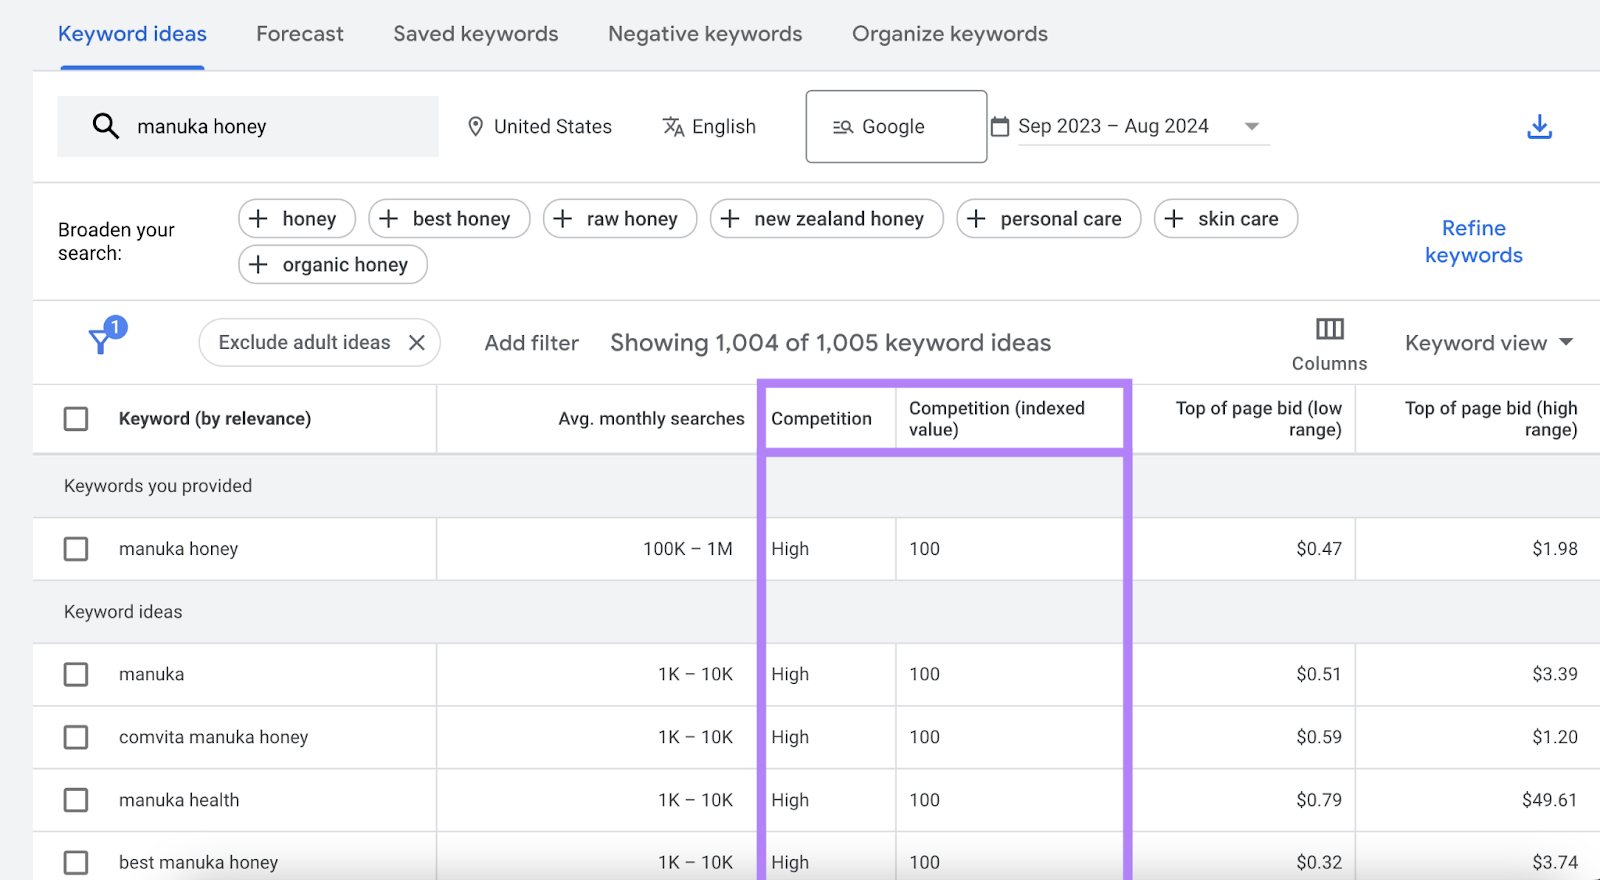Click the calendar date range icon
This screenshot has height=880, width=1600.
[999, 126]
